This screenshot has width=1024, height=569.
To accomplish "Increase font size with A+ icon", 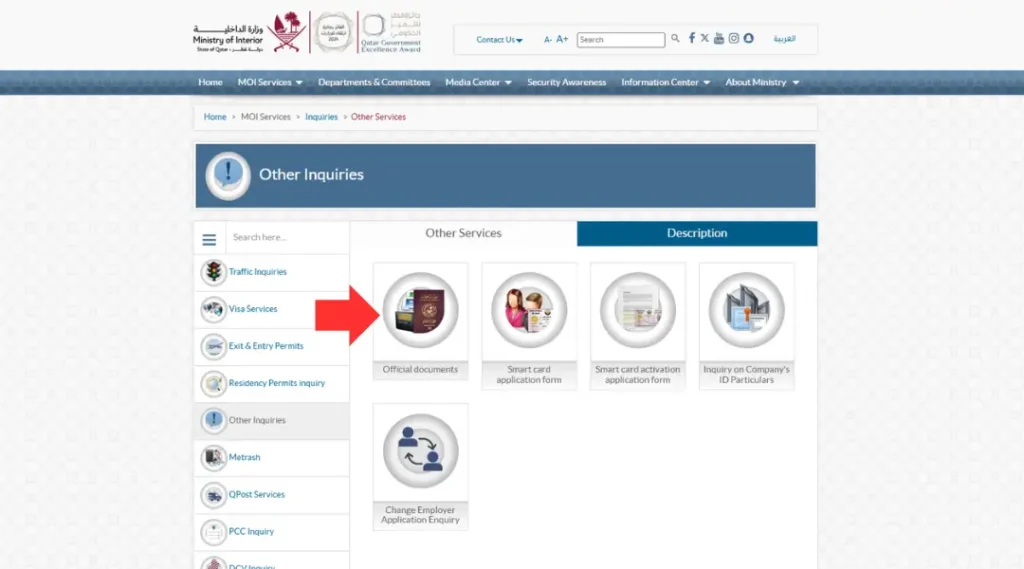I will tap(562, 39).
